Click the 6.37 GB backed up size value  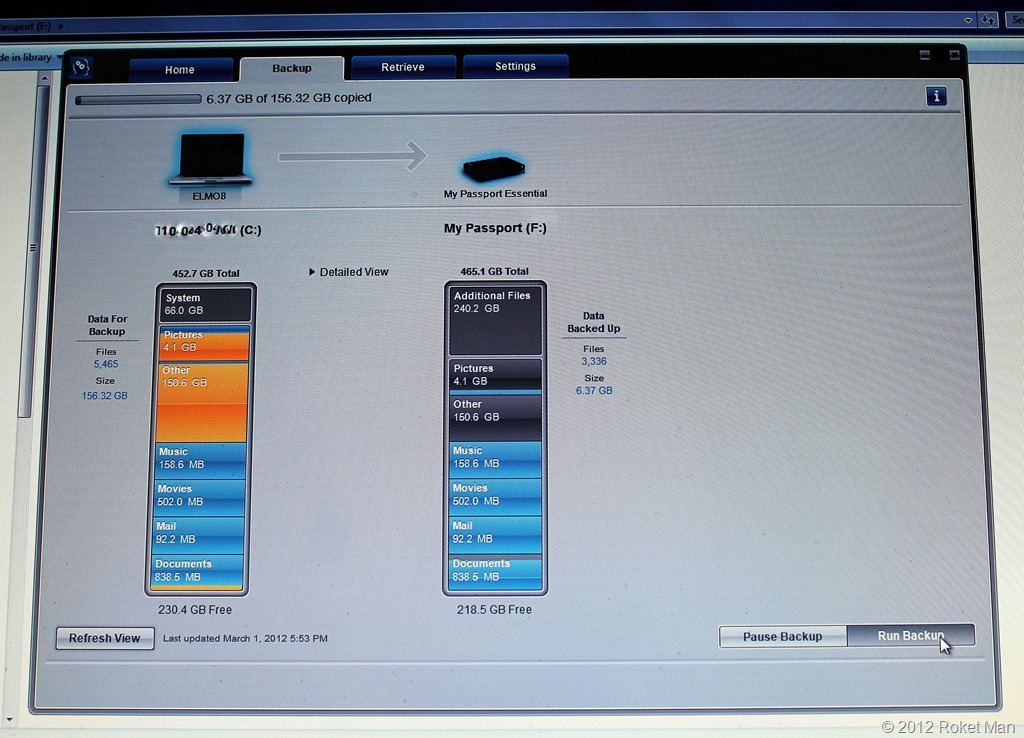pyautogui.click(x=594, y=391)
